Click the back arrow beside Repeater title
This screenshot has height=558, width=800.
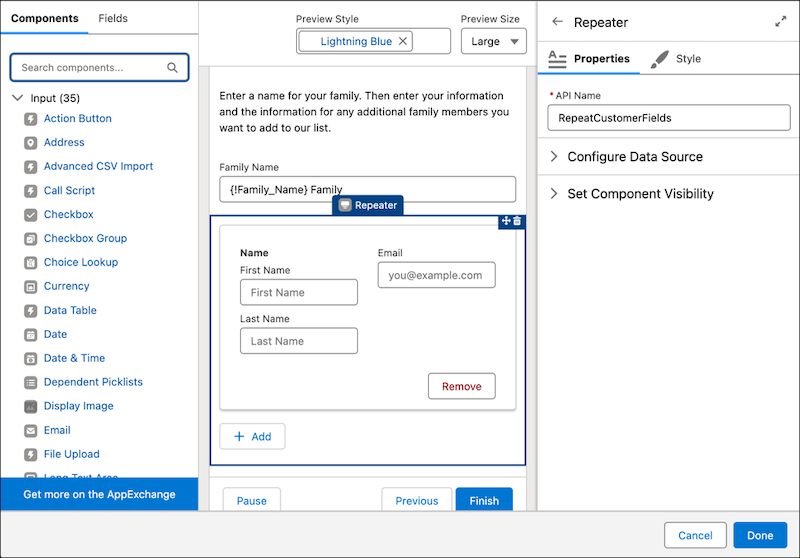coord(558,22)
